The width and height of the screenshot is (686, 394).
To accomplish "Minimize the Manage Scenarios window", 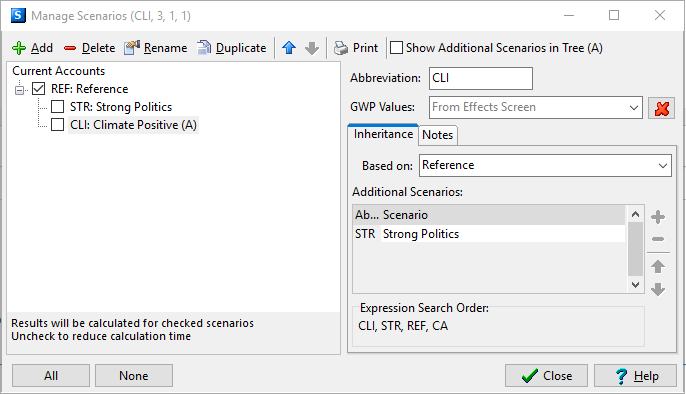I will [569, 15].
